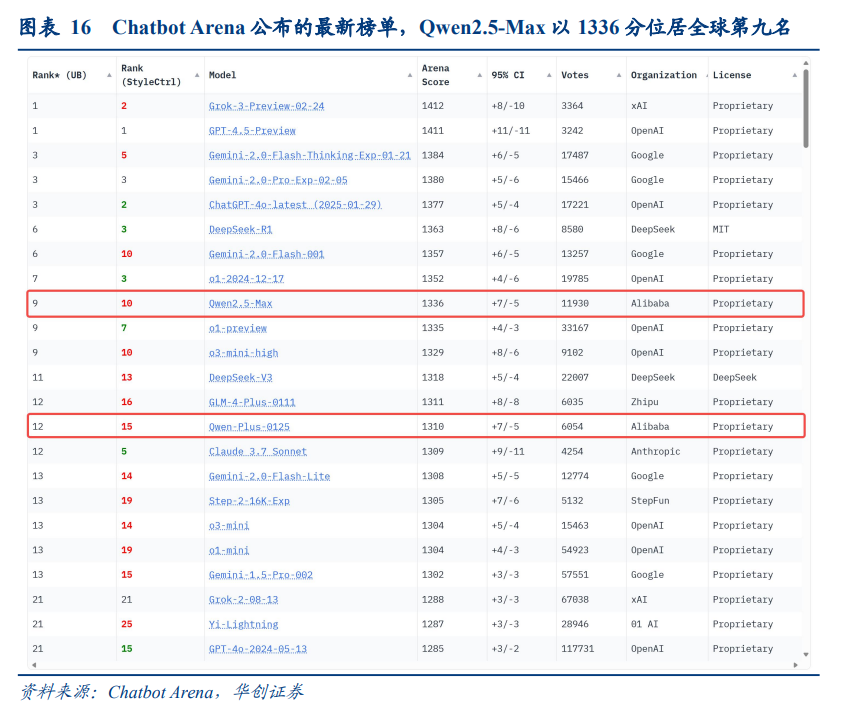
Task: Select the StepFun organization cell
Action: click(x=650, y=501)
